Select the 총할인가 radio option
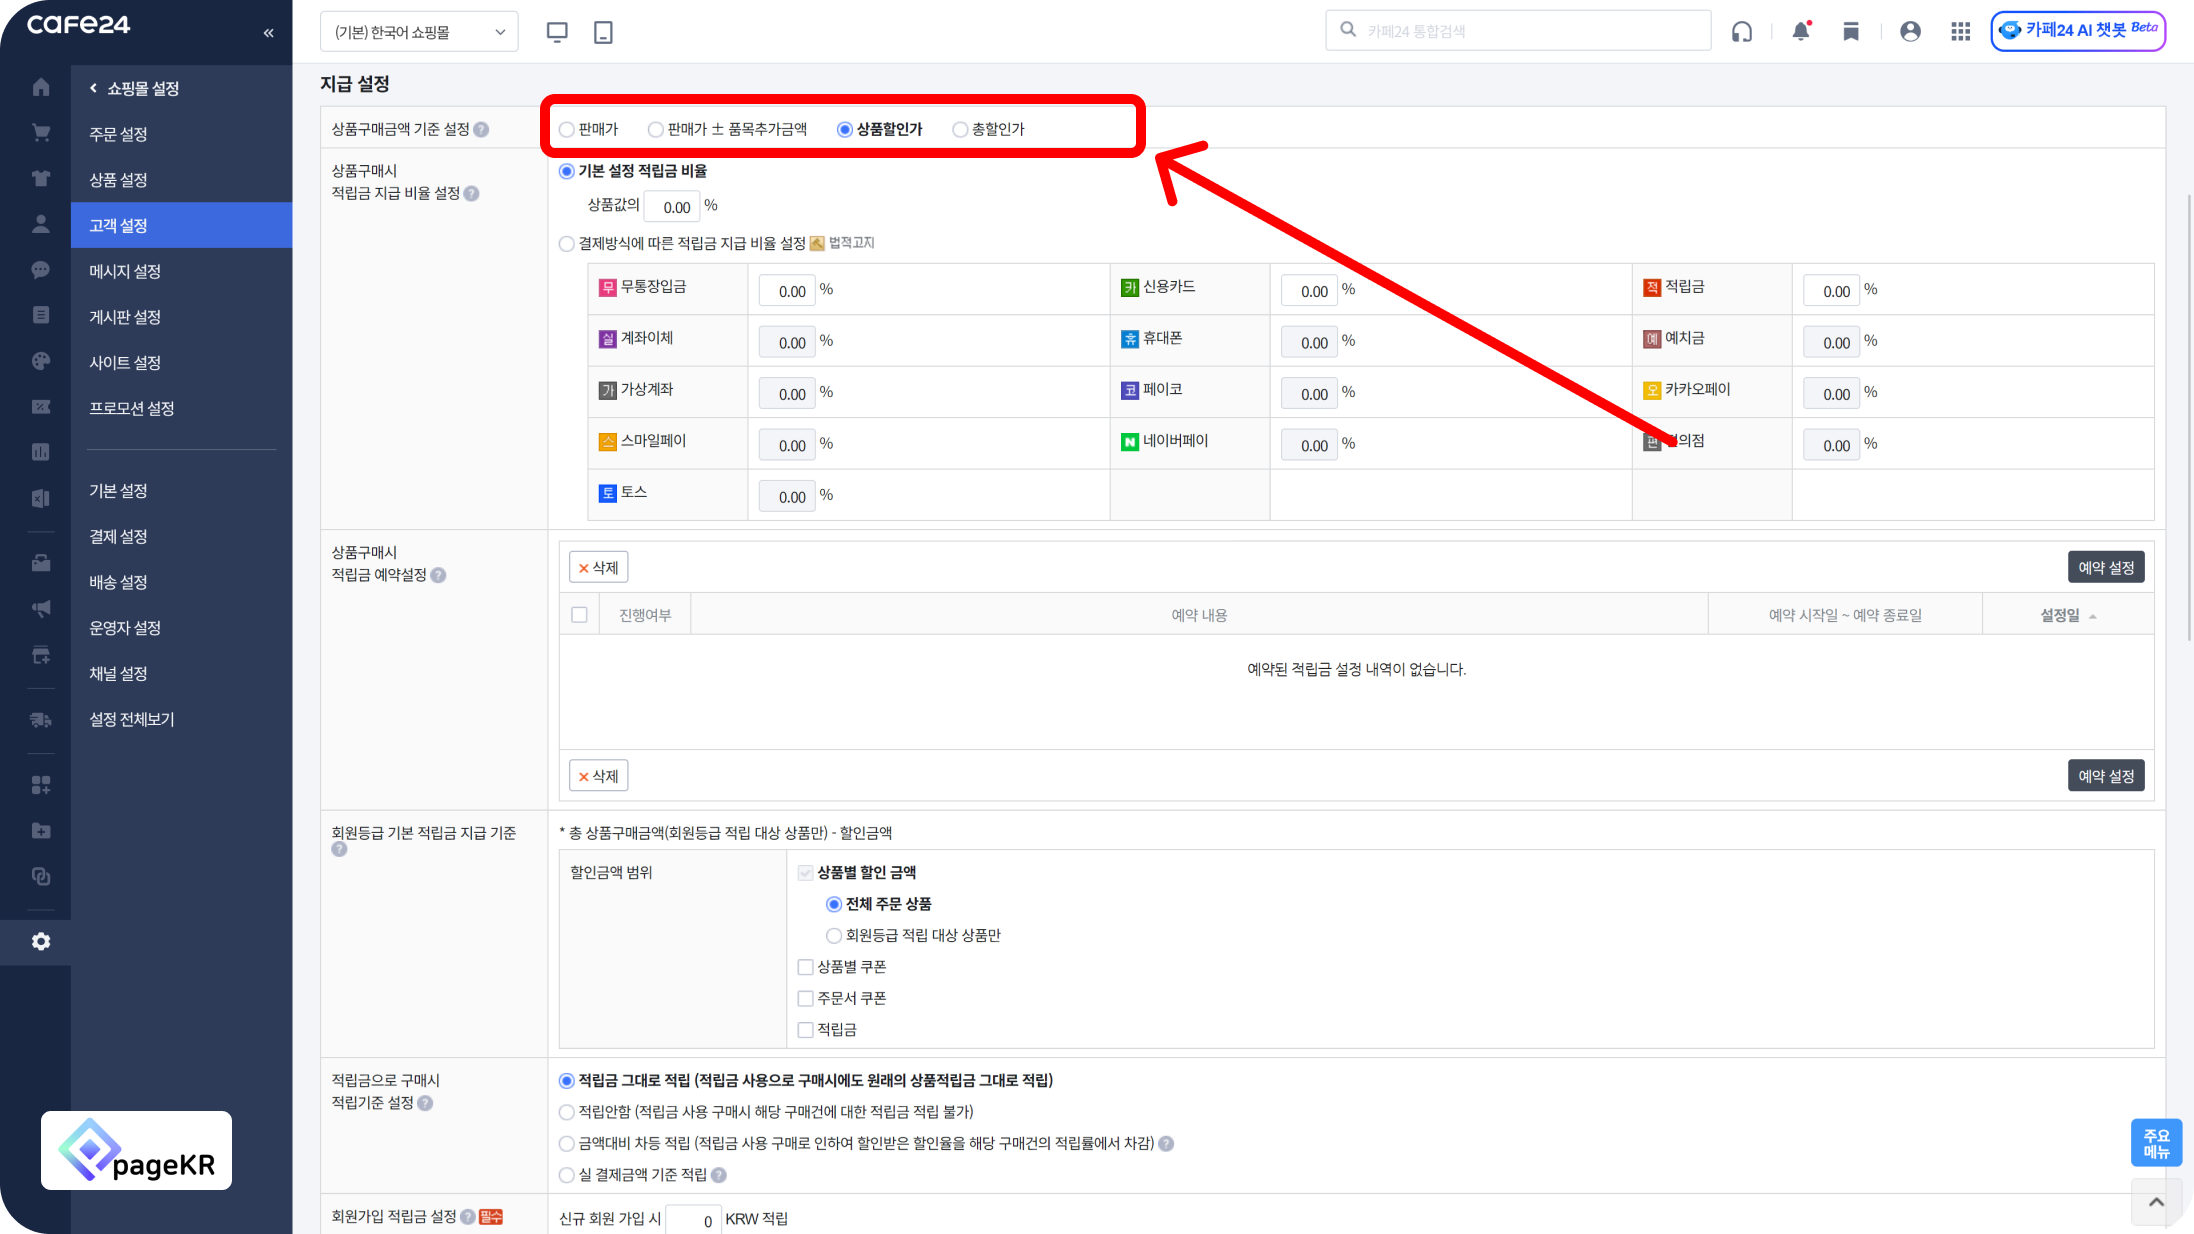Viewport: 2194px width, 1234px height. pyautogui.click(x=960, y=130)
